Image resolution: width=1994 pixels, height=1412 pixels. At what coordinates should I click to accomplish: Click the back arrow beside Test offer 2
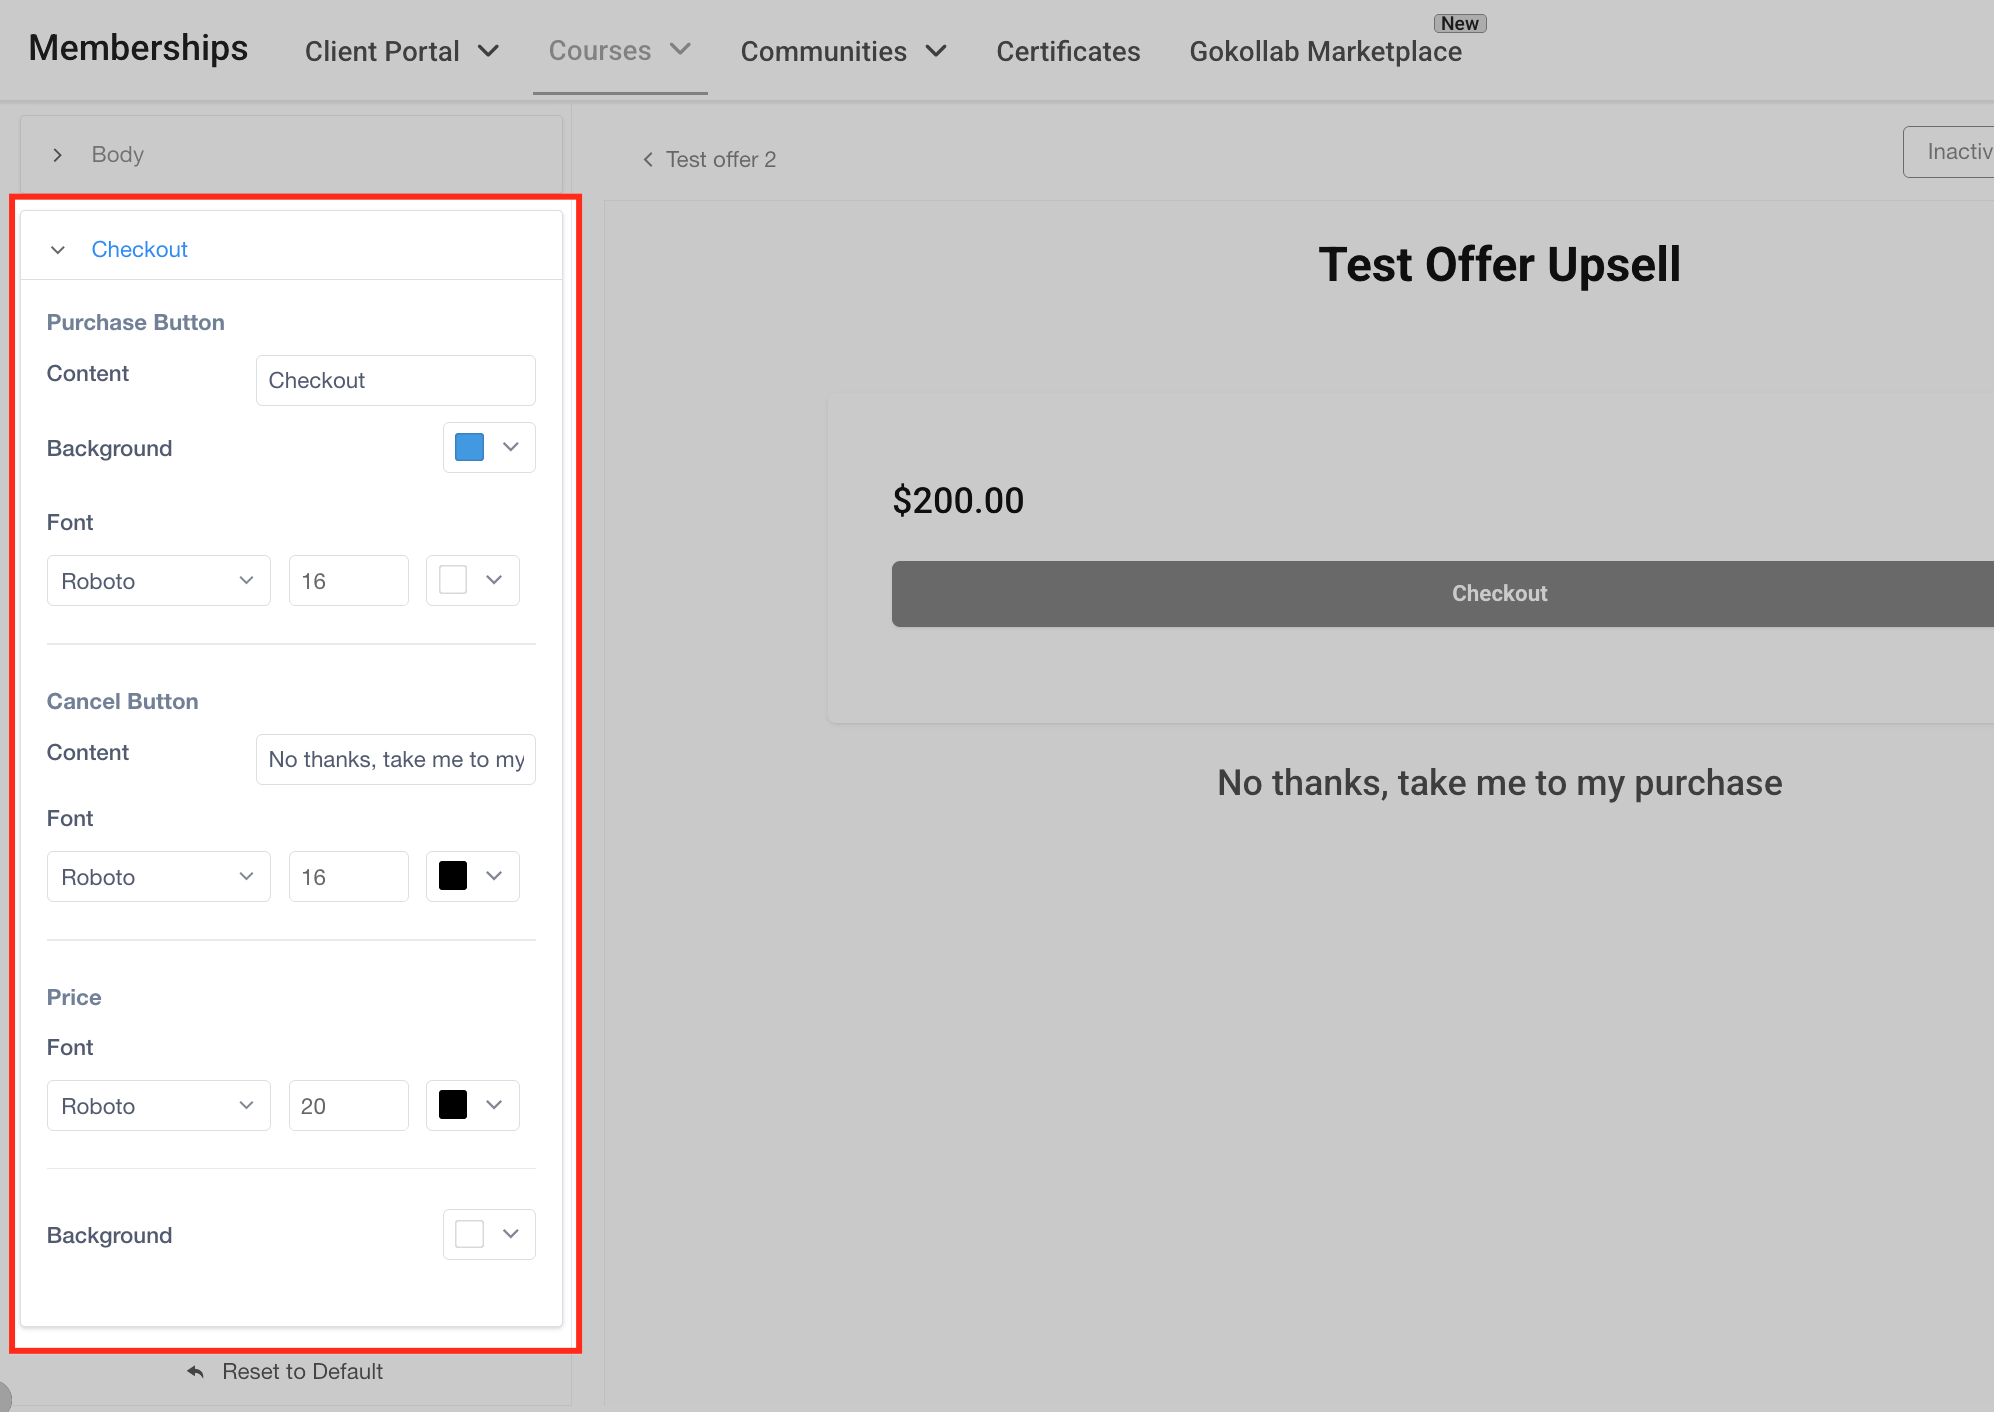click(648, 160)
